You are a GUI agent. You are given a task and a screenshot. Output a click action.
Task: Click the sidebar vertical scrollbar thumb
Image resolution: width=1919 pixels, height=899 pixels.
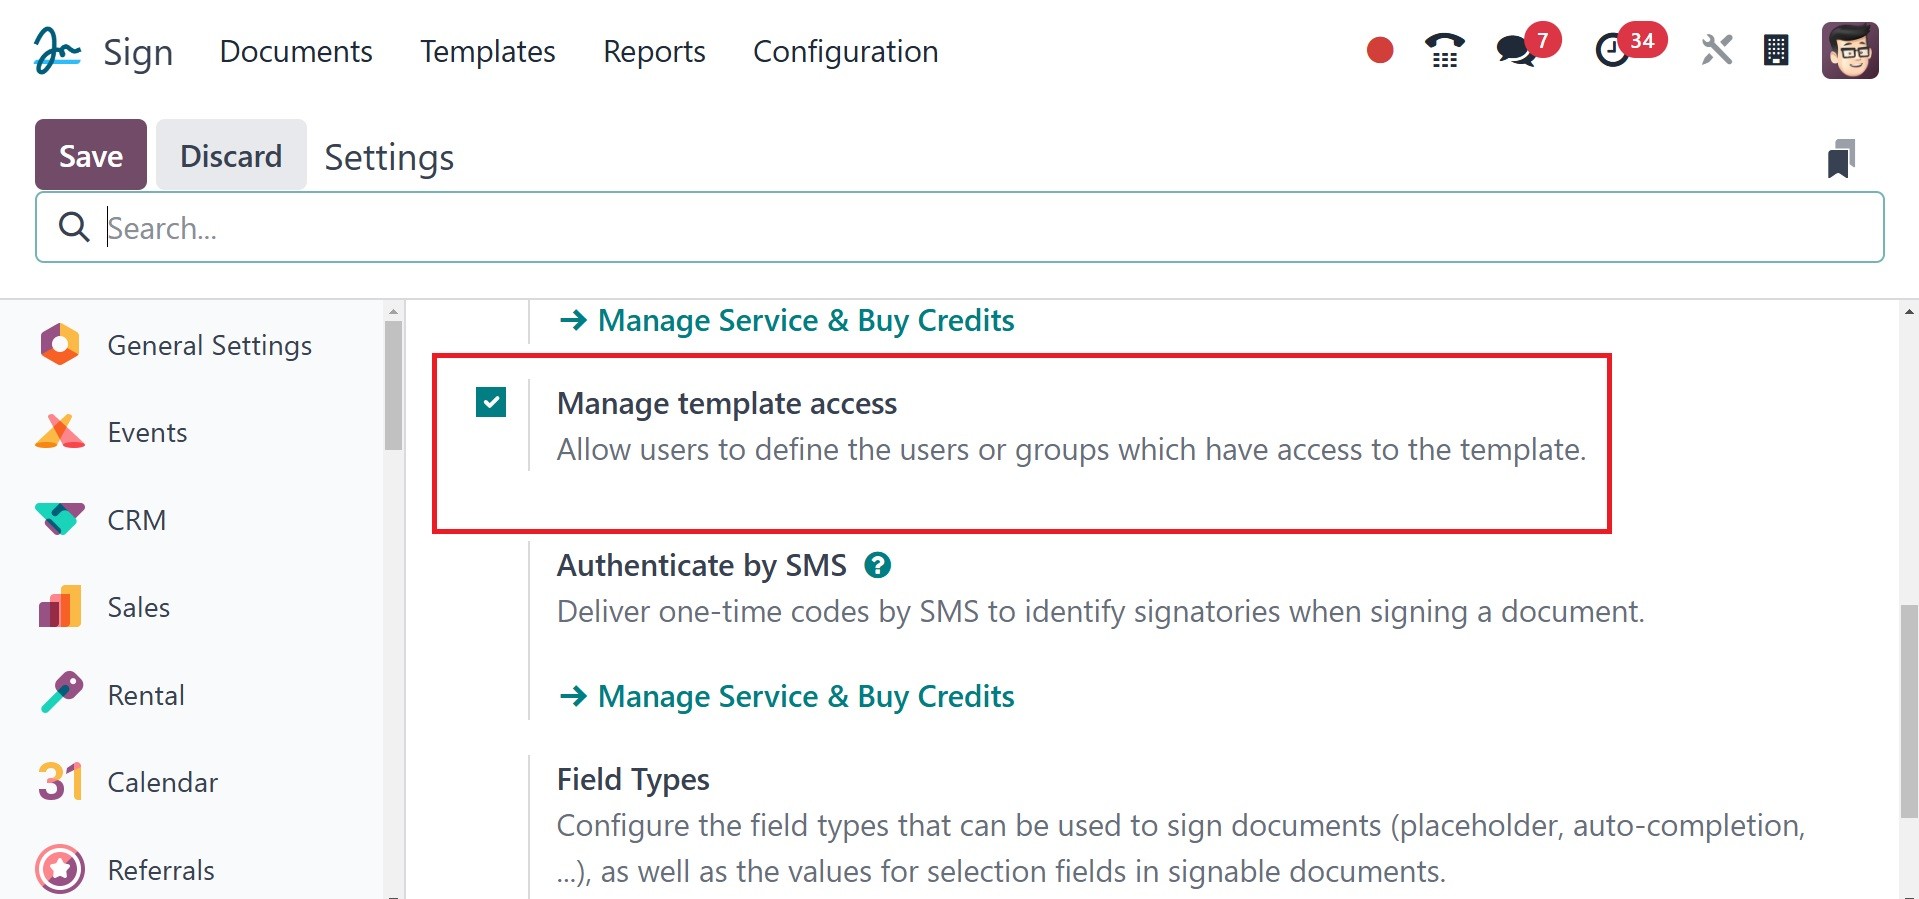coord(393,385)
